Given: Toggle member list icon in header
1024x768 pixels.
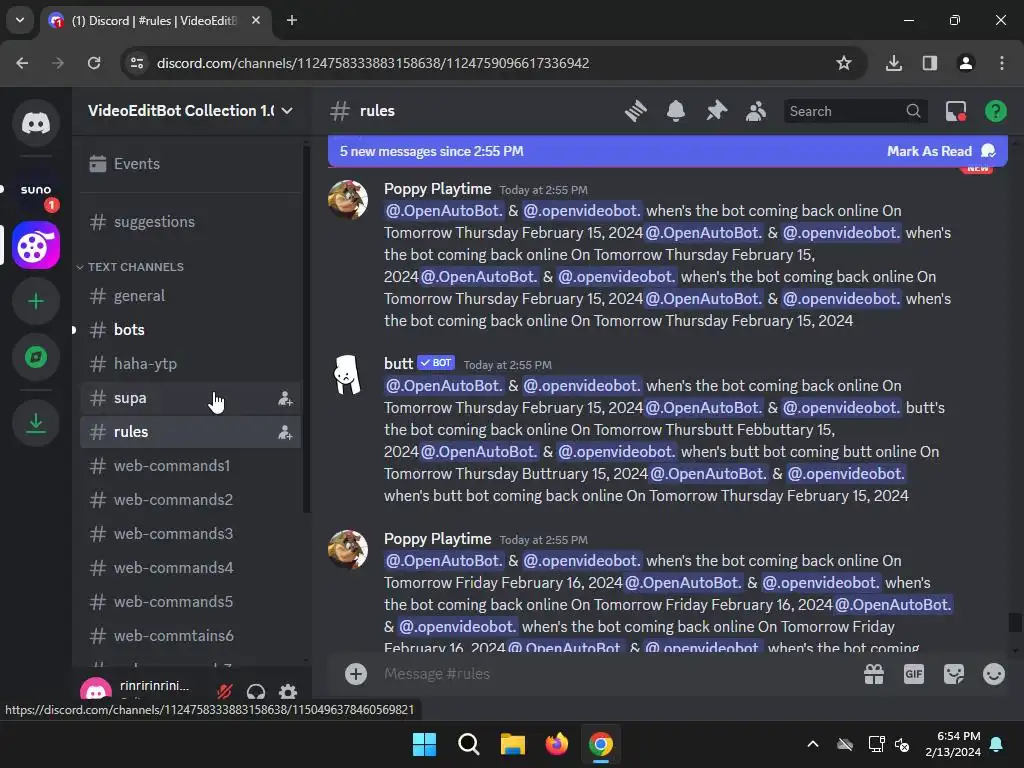Looking at the screenshot, I should (756, 111).
